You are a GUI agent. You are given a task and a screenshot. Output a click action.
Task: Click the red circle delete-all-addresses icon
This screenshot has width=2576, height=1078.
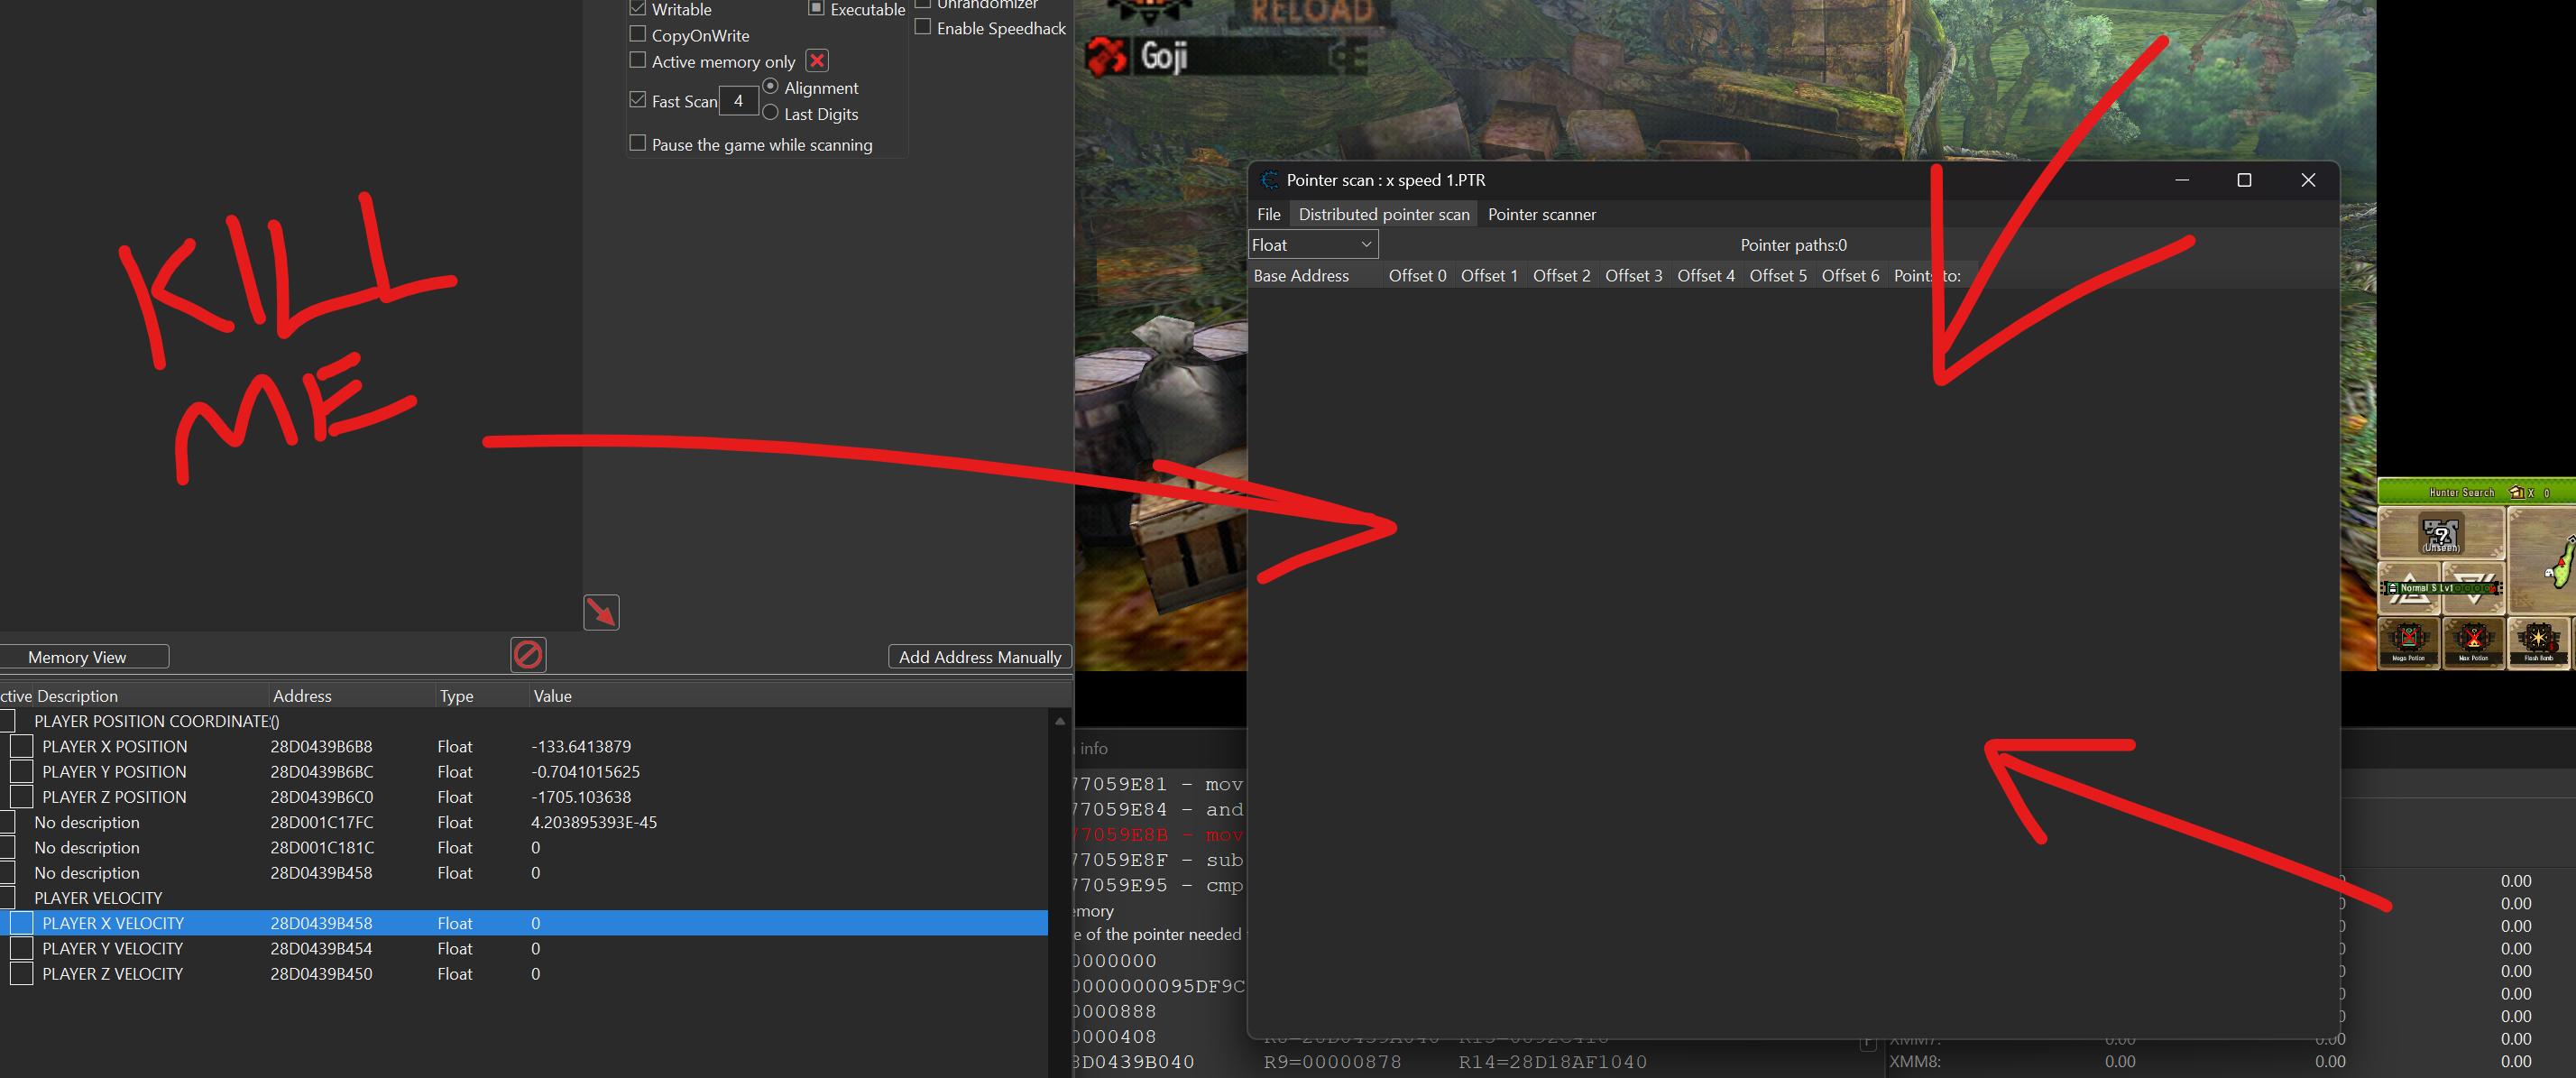coord(528,655)
